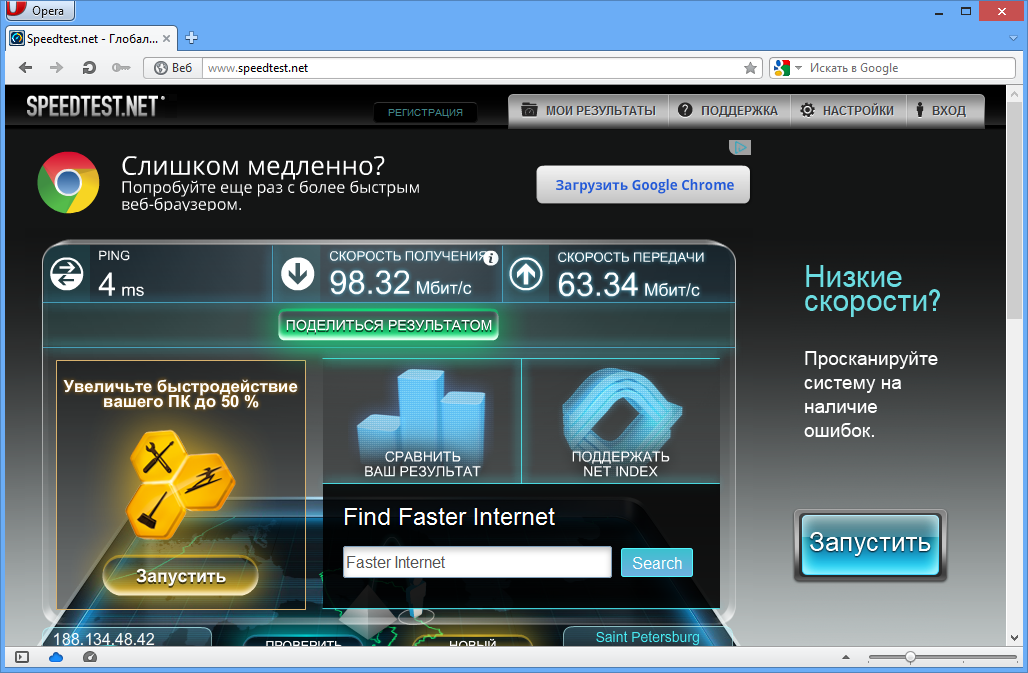1028x673 pixels.
Task: Go back with the back arrow
Action: coord(26,67)
